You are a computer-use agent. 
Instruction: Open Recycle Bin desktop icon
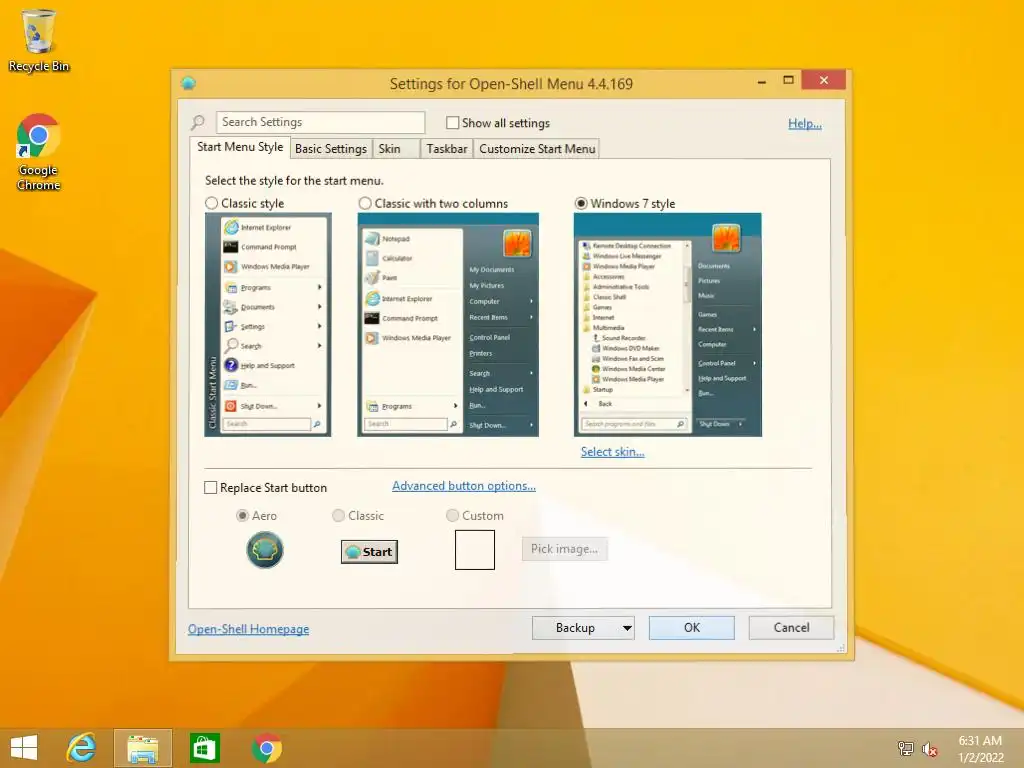click(x=39, y=40)
